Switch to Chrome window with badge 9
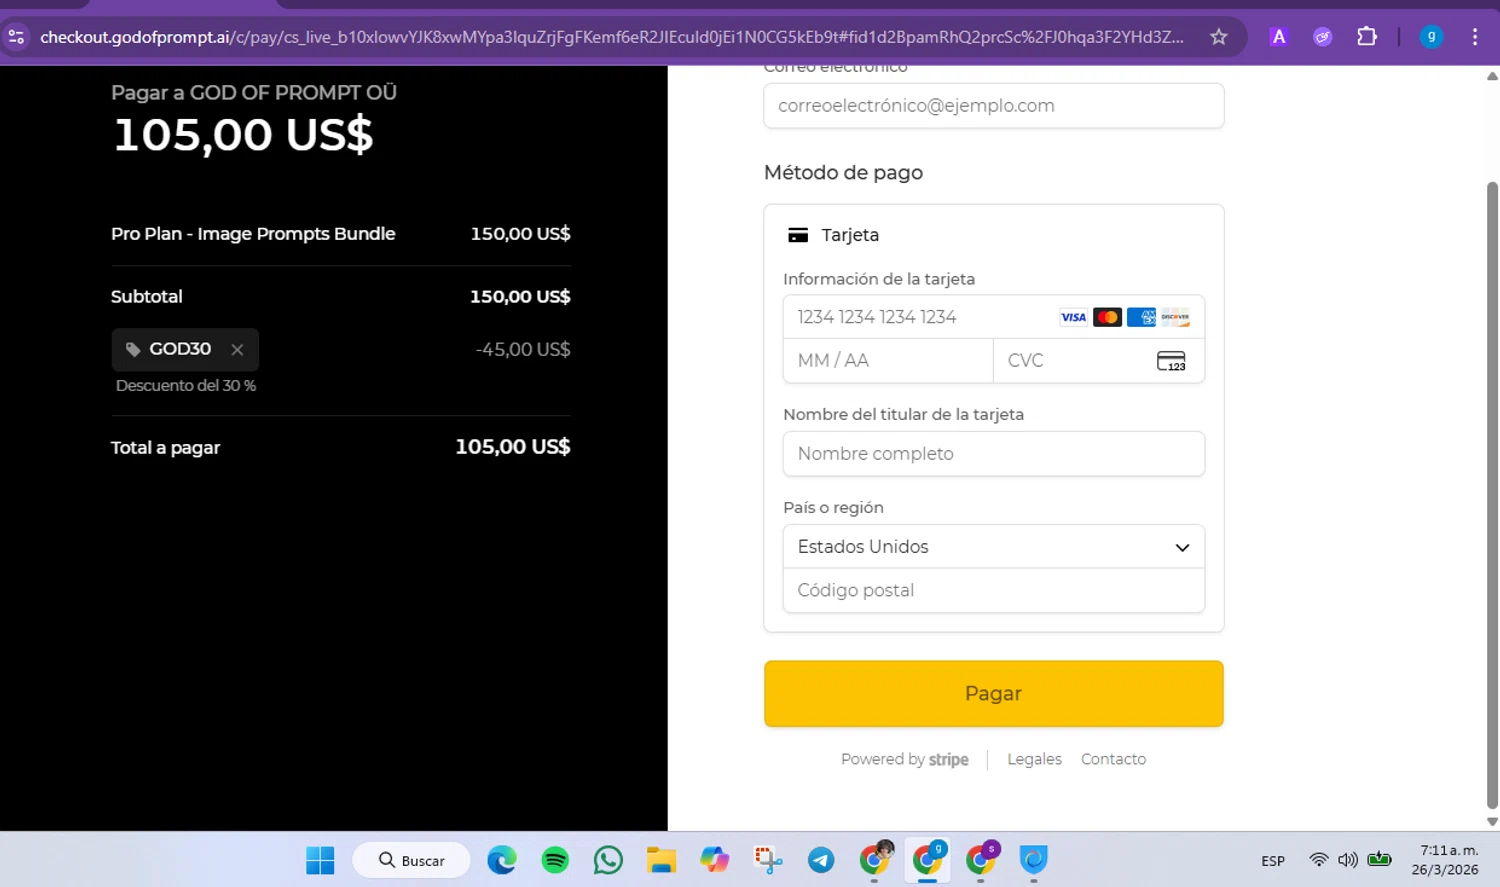 point(928,859)
